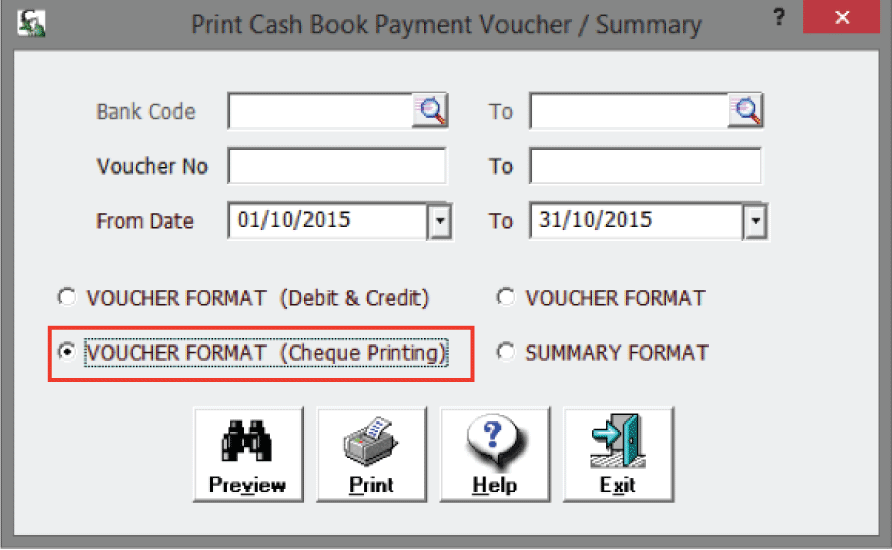Image resolution: width=892 pixels, height=550 pixels.
Task: Select VOUCHER FORMAT (Debit & Credit) radio
Action: pos(67,297)
